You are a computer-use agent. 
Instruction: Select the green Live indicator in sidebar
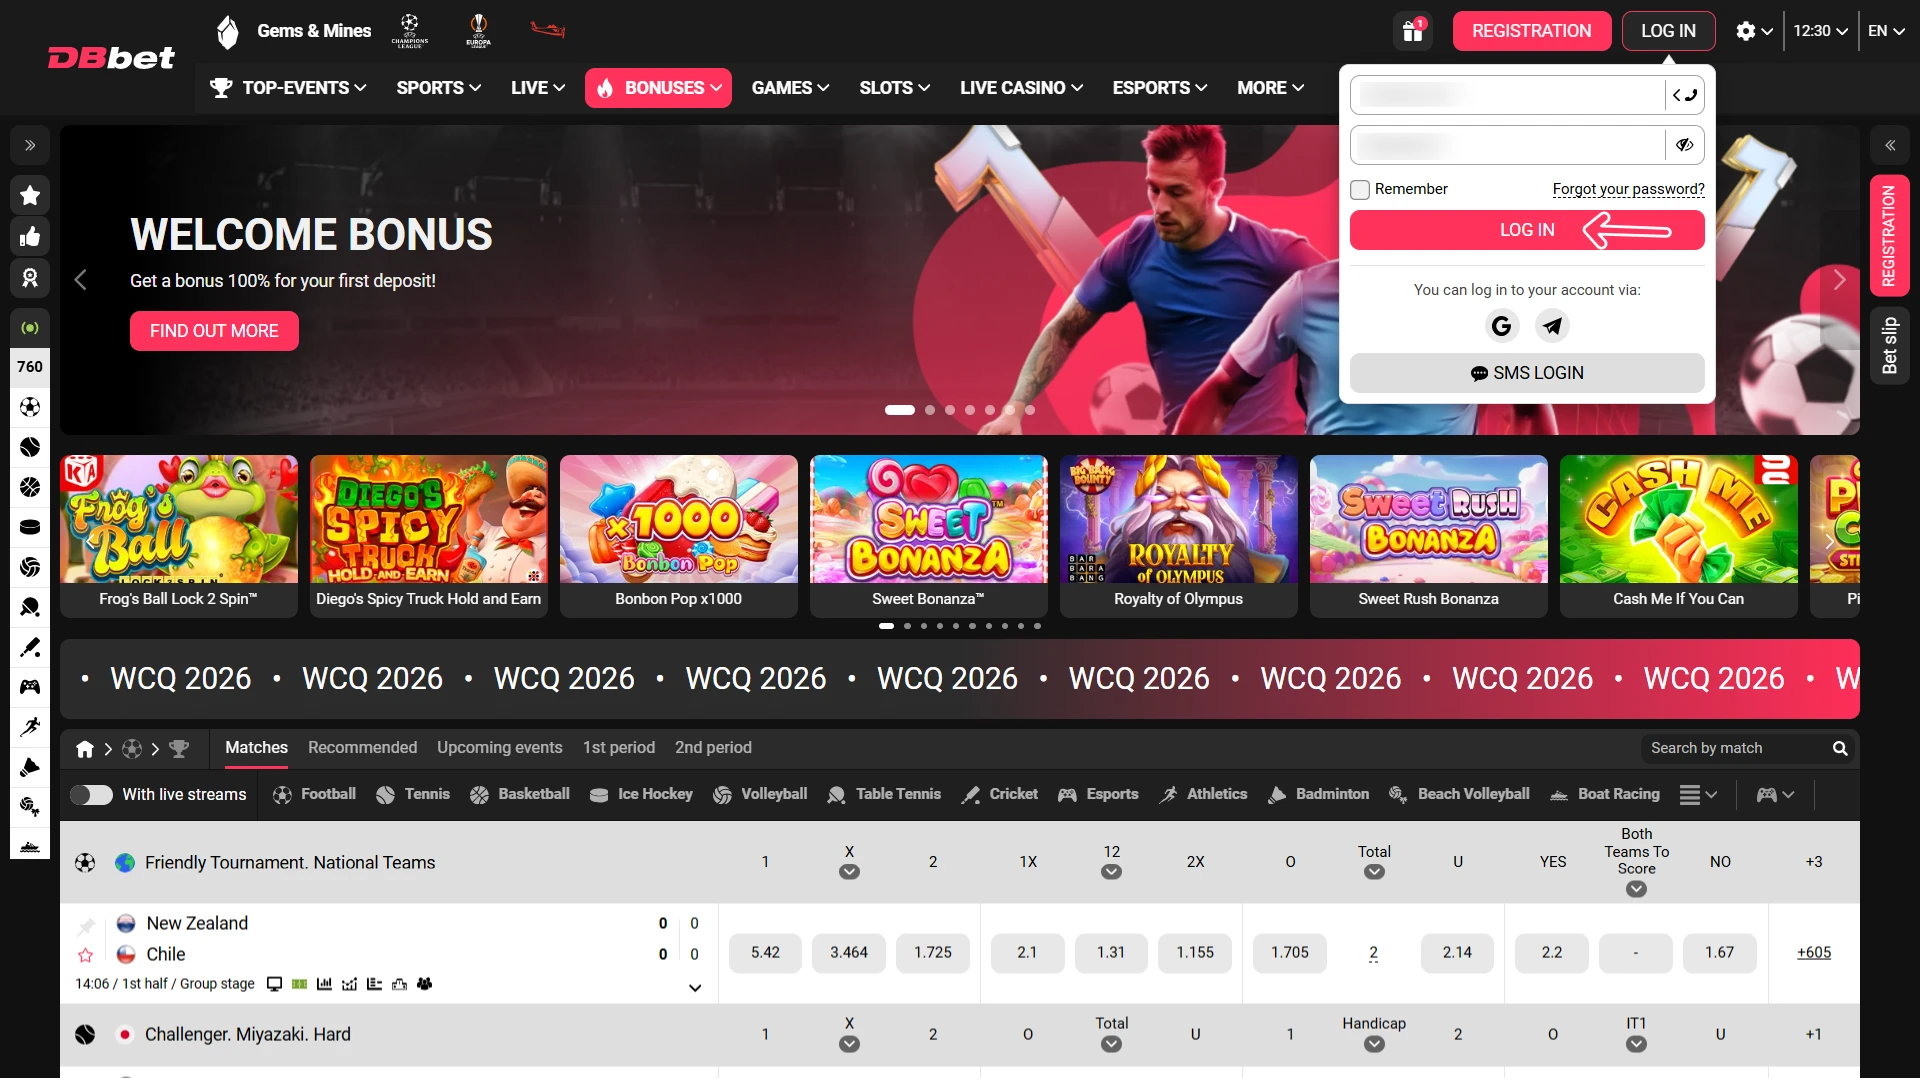click(30, 328)
